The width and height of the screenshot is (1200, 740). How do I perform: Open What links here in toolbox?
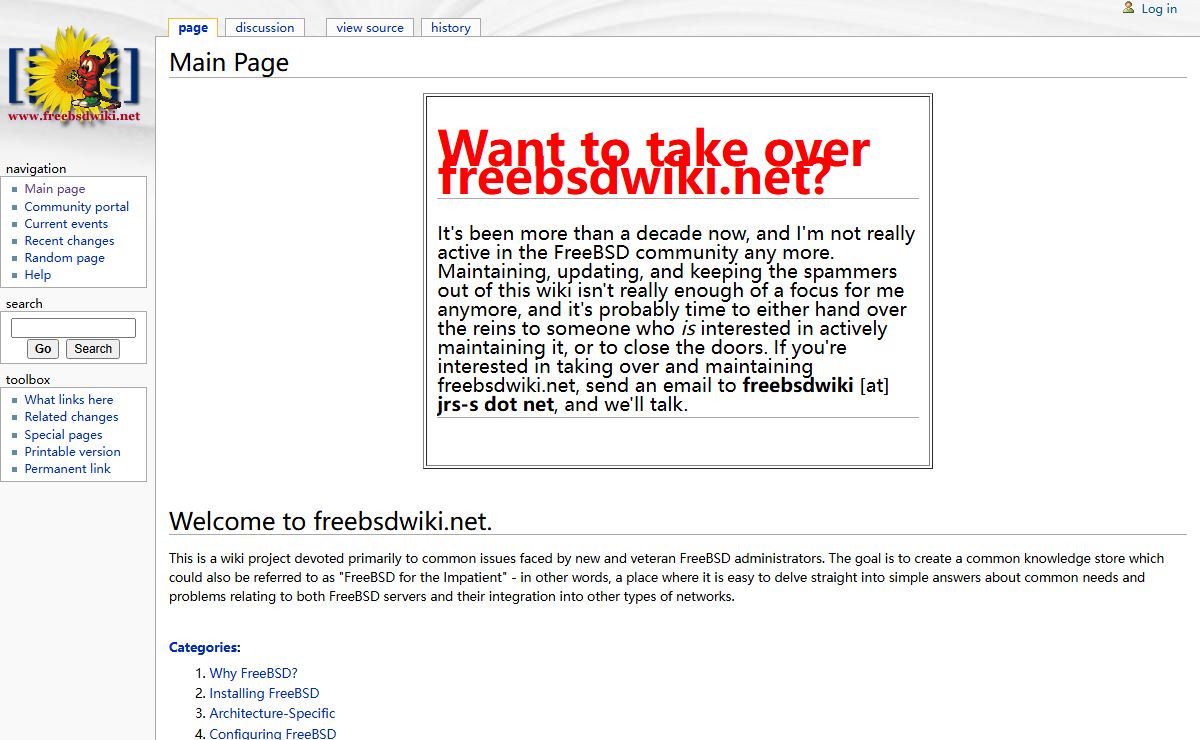pyautogui.click(x=69, y=400)
